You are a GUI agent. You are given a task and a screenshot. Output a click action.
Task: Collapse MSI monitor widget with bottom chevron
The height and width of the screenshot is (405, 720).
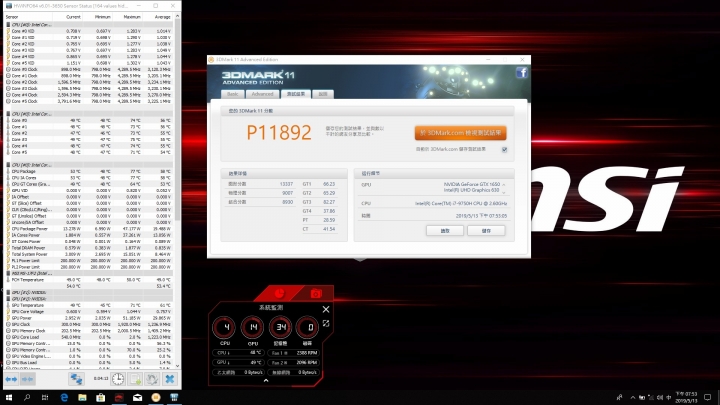[266, 381]
